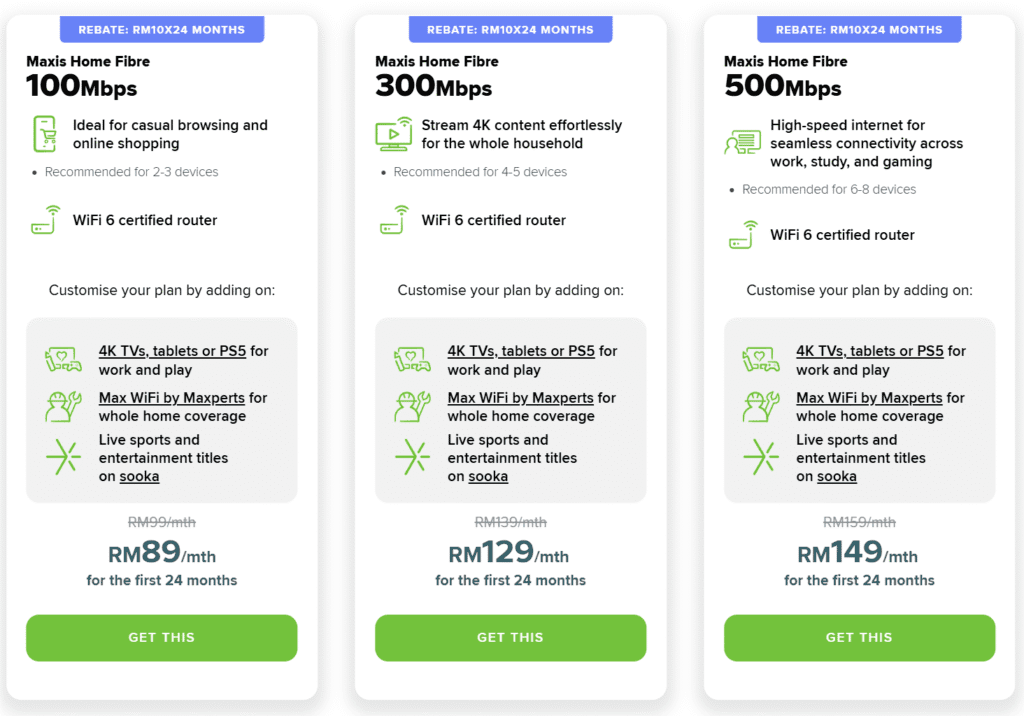Click the REBATE badge above the 500Mbps plan
The height and width of the screenshot is (716, 1024).
[859, 29]
